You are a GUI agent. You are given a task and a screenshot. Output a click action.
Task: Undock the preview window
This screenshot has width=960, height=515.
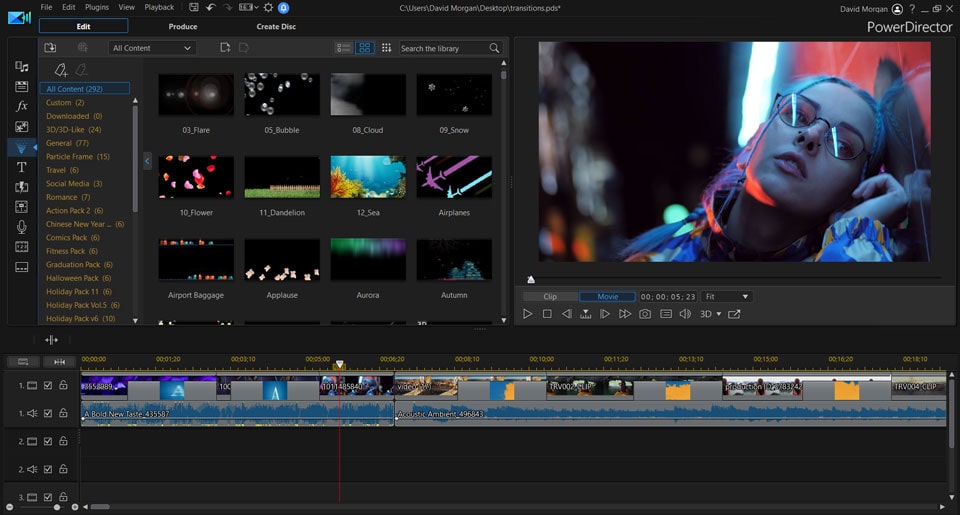tap(735, 314)
